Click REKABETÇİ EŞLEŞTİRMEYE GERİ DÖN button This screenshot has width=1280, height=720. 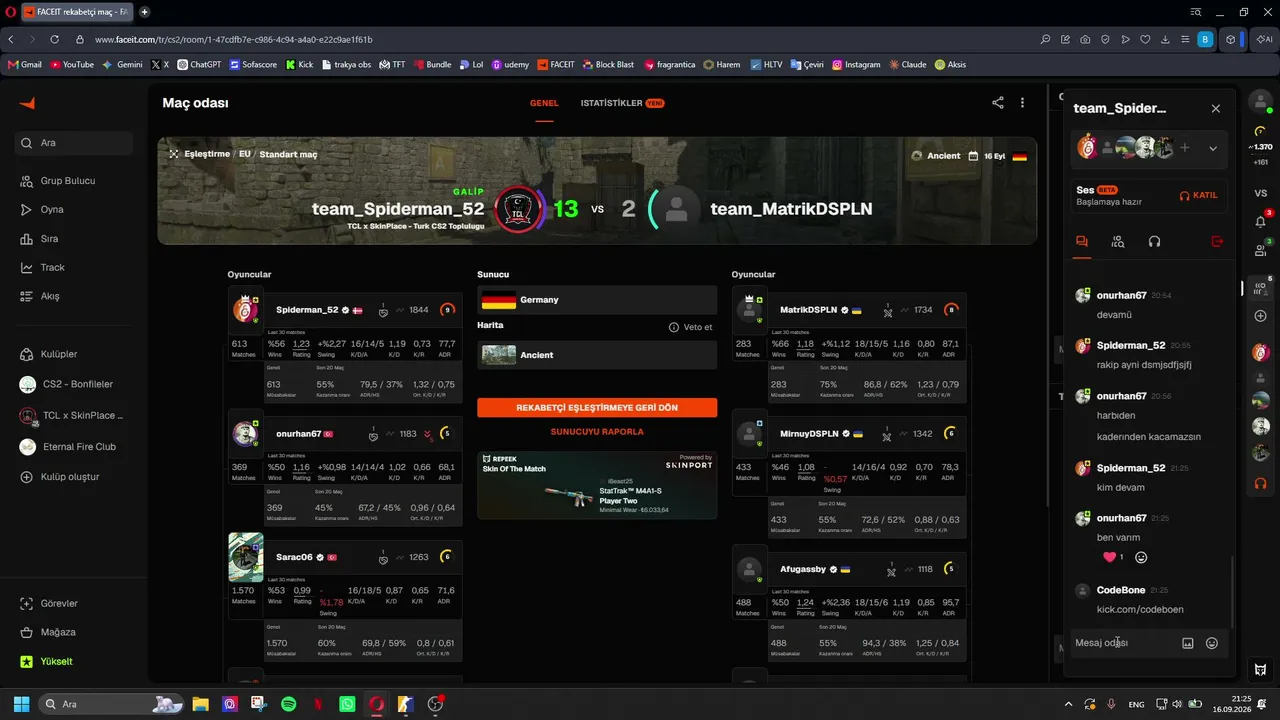(597, 408)
